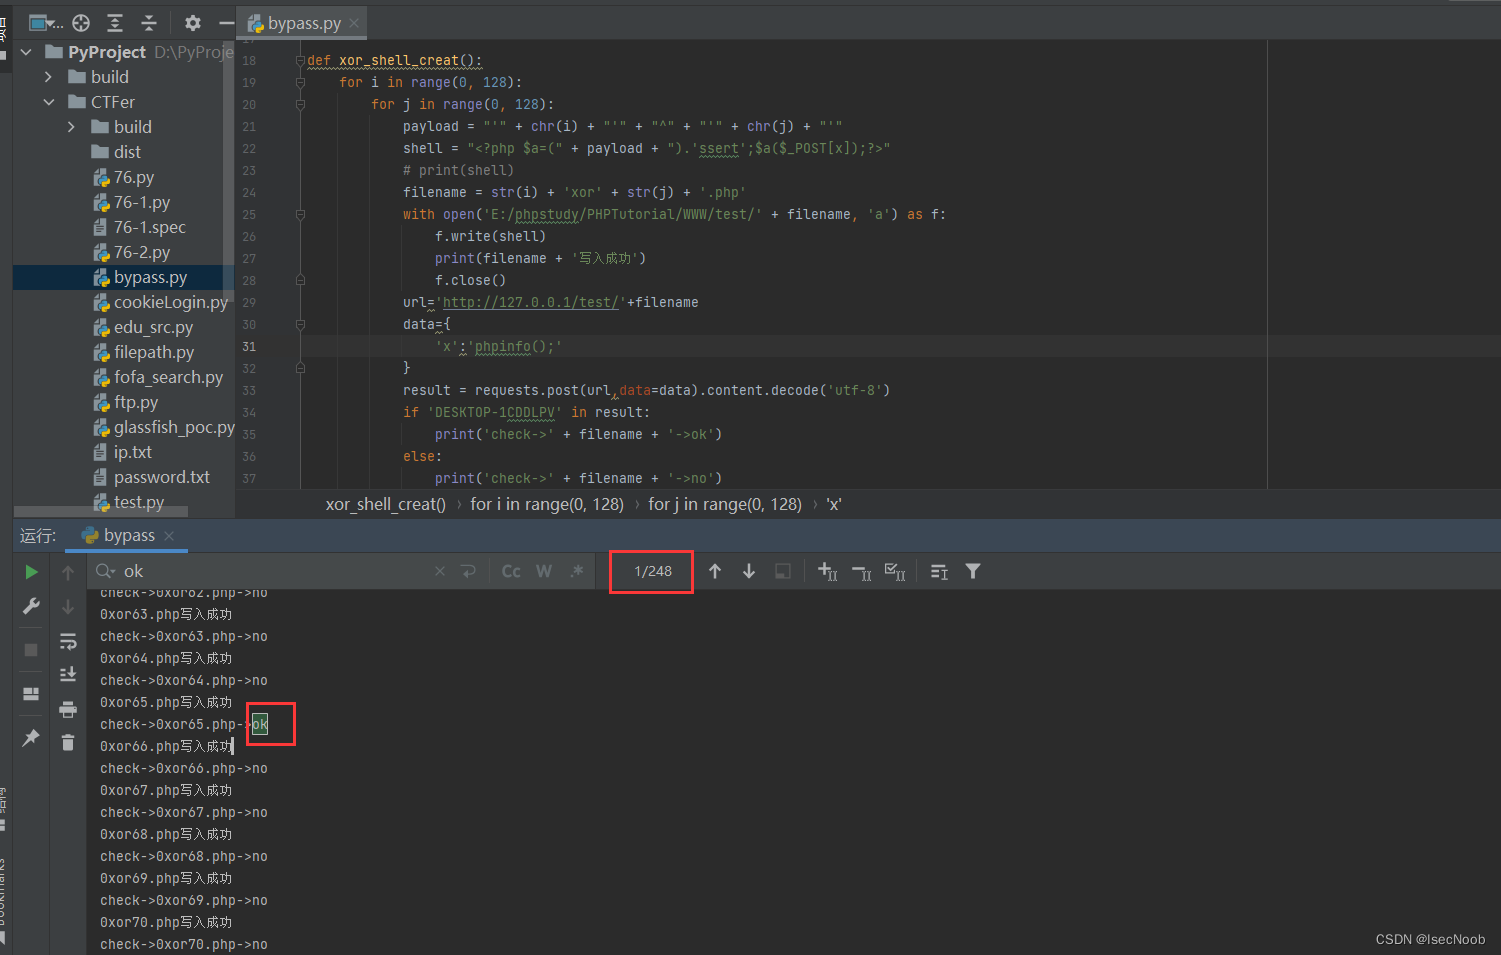The width and height of the screenshot is (1501, 955).
Task: Toggle Regex search option
Action: click(x=577, y=571)
